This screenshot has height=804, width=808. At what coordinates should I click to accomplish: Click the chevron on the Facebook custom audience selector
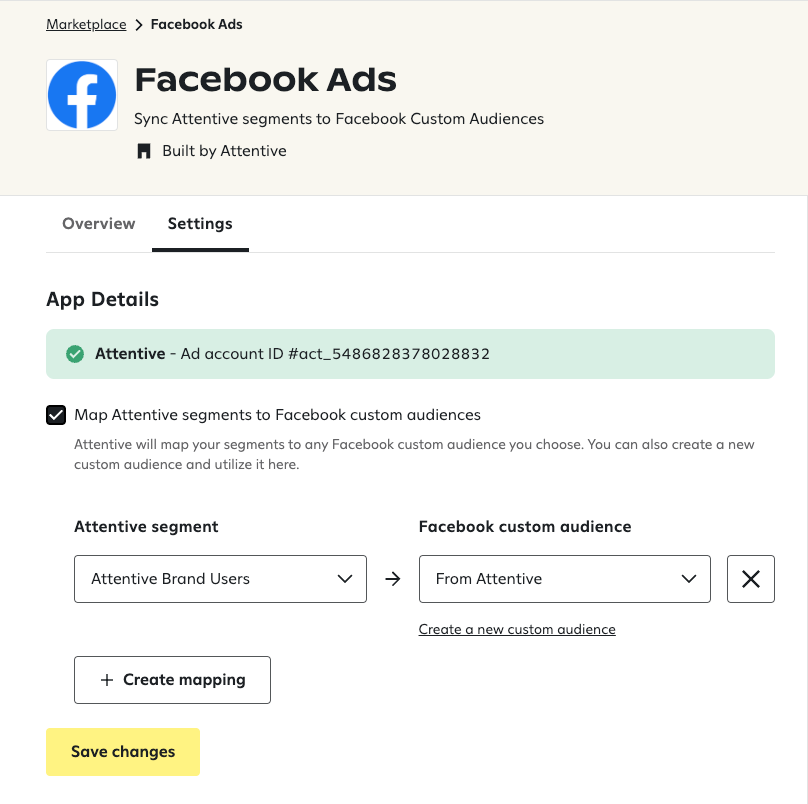click(688, 579)
